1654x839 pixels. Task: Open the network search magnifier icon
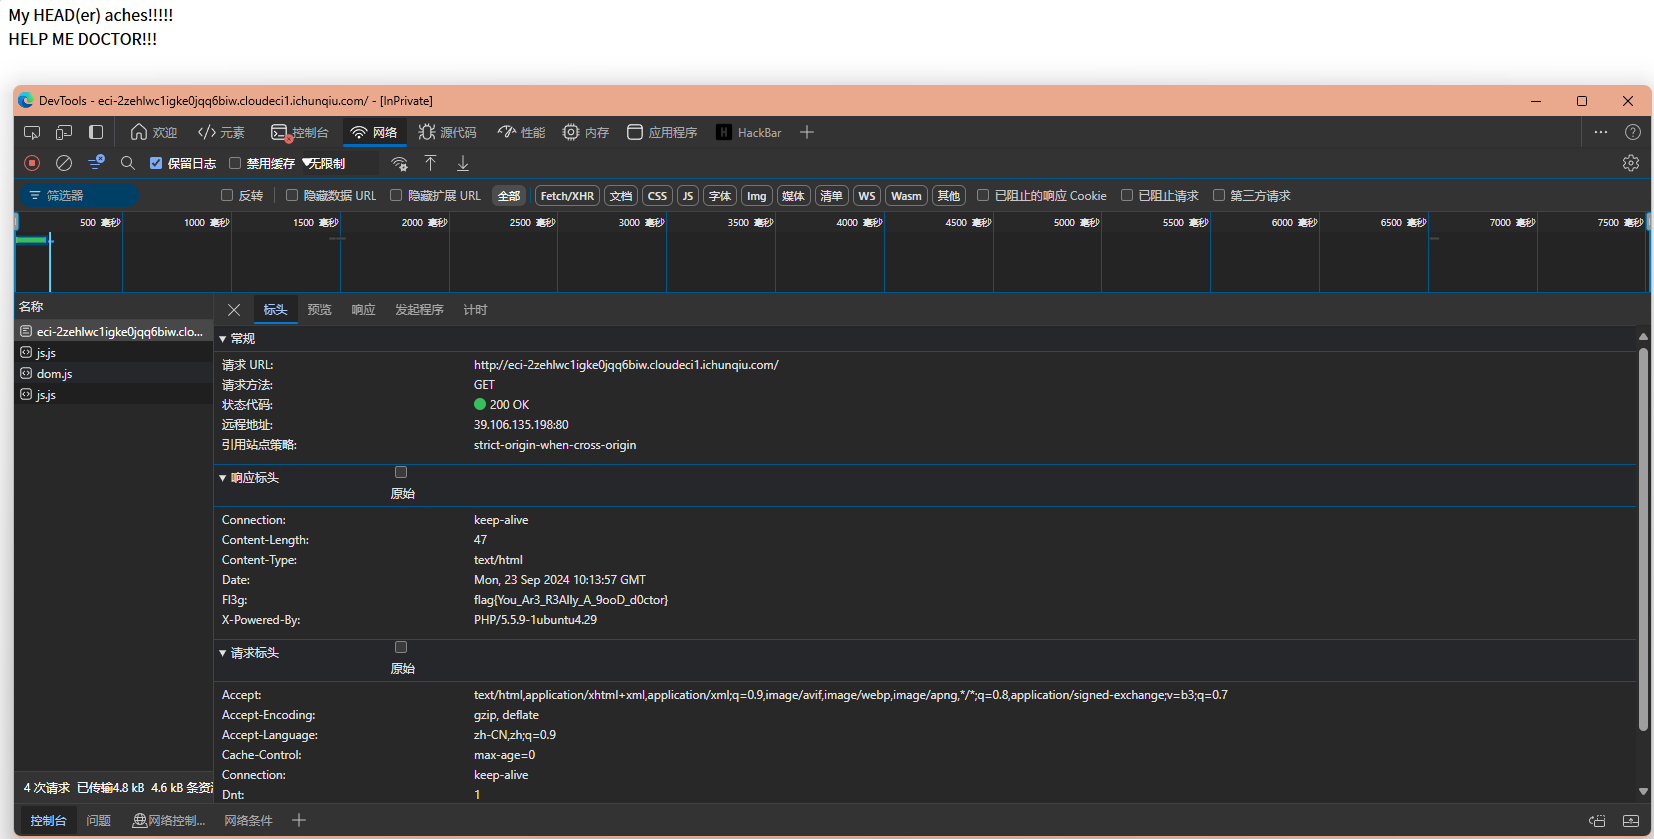(x=128, y=163)
